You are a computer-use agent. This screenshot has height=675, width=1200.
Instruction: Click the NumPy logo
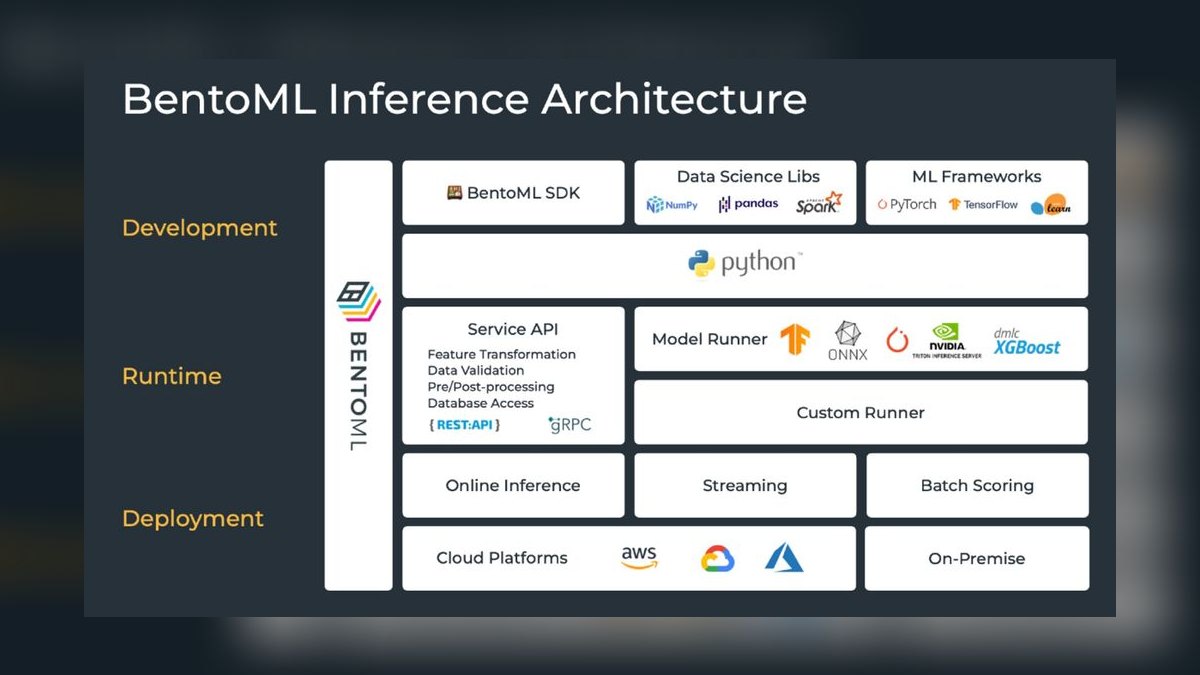click(x=670, y=205)
